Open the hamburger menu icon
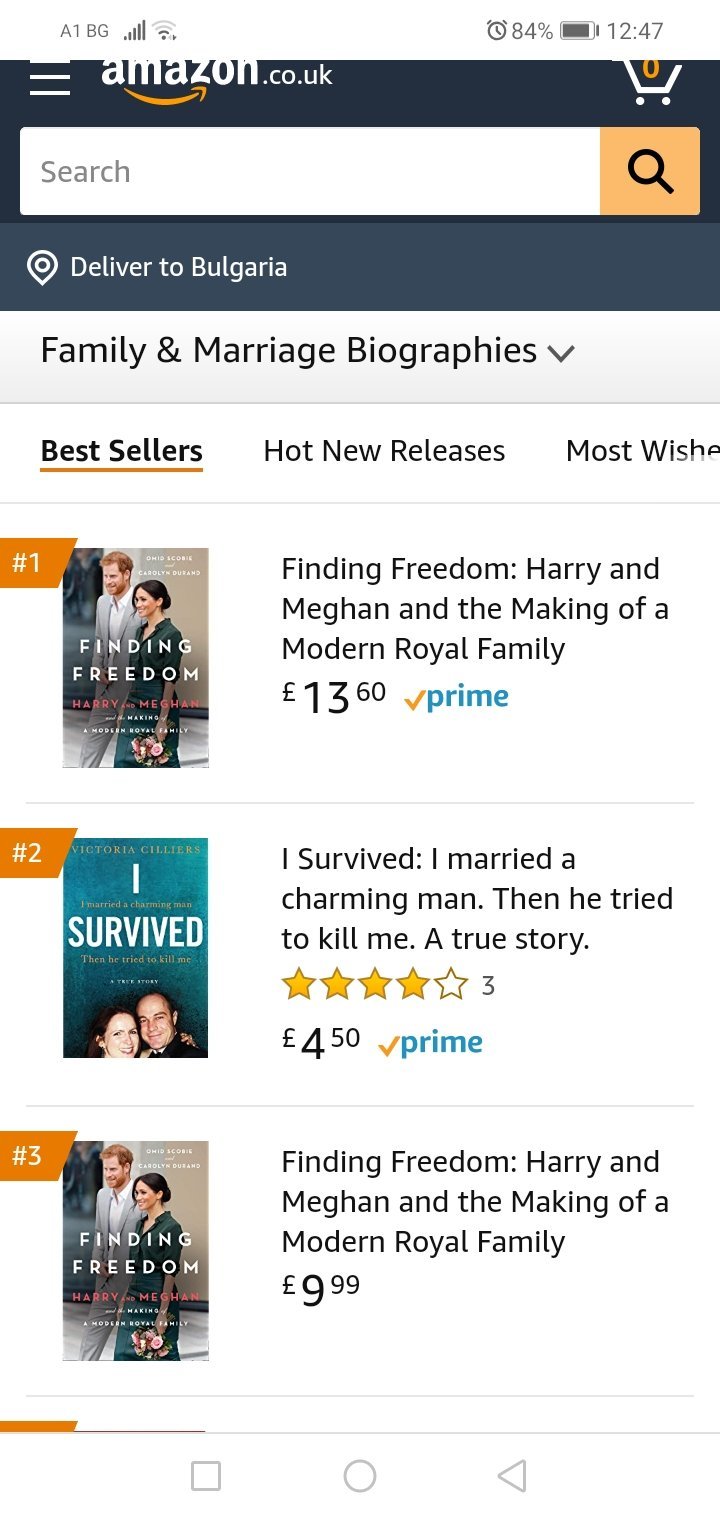Viewport: 720px width, 1520px height. click(x=50, y=79)
